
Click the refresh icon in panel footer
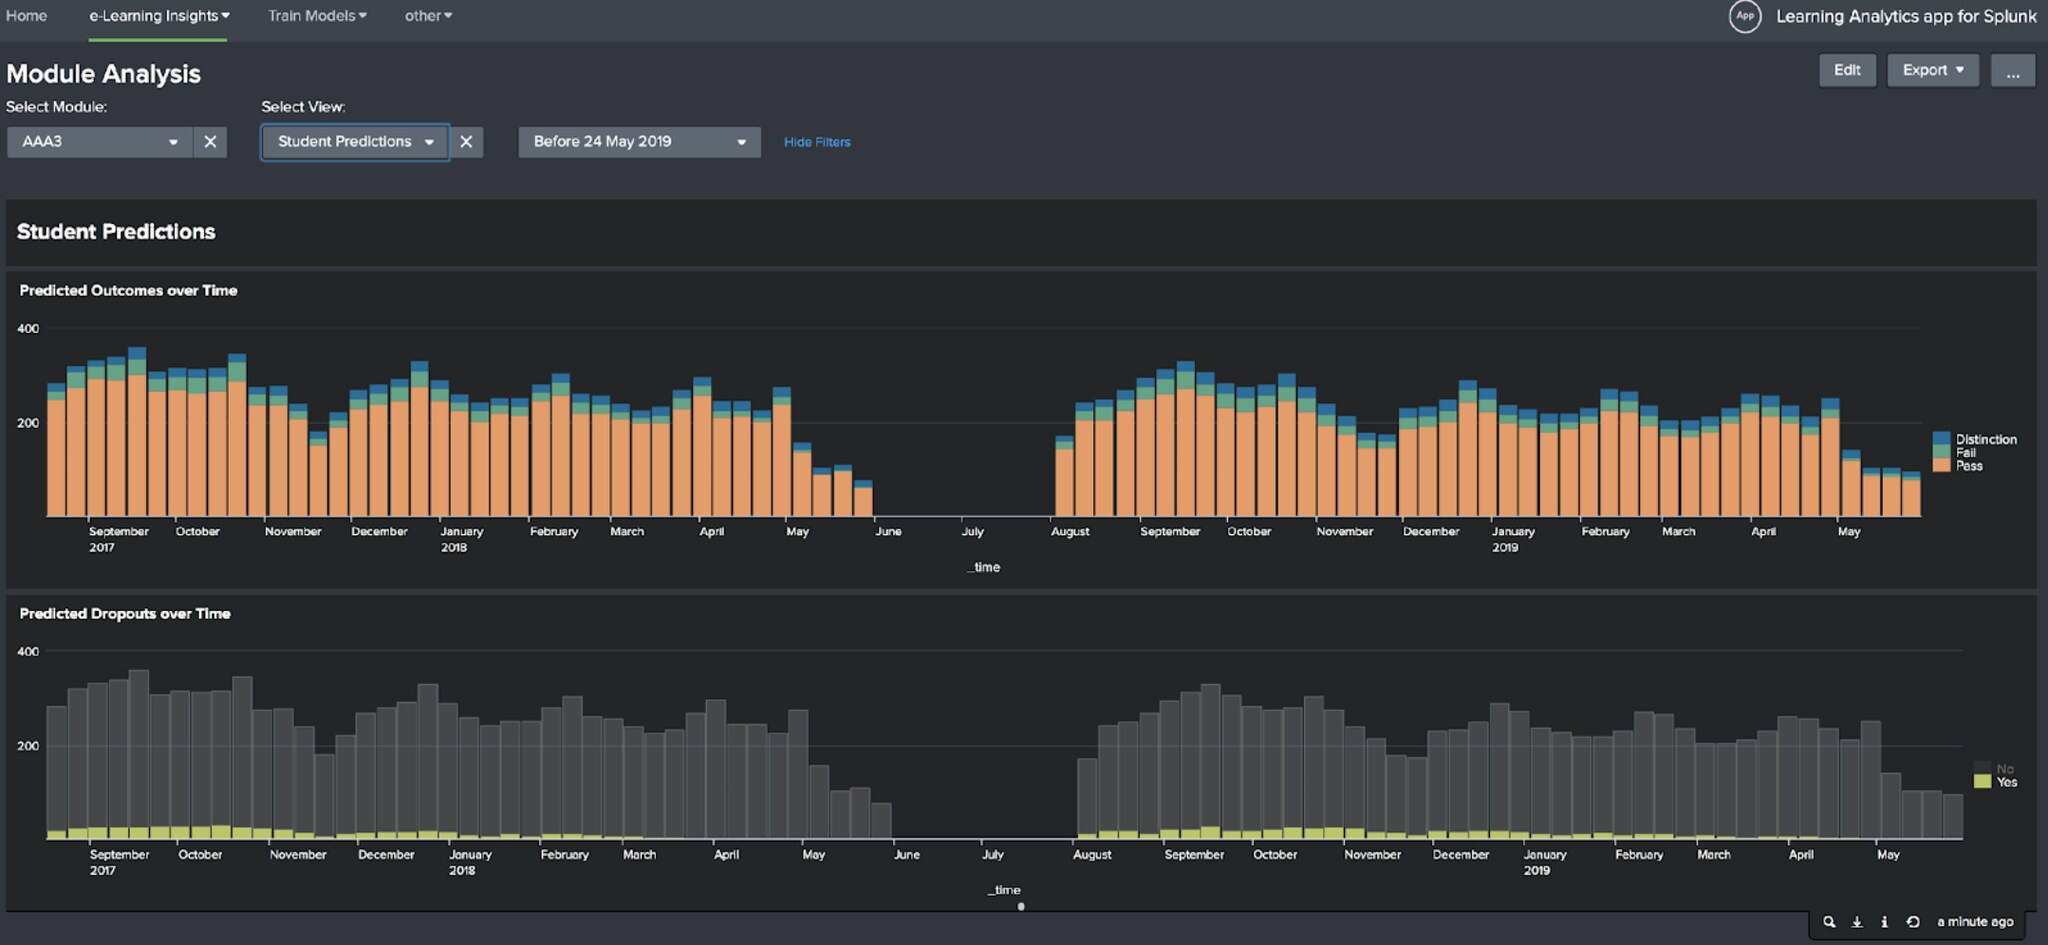[x=1912, y=922]
